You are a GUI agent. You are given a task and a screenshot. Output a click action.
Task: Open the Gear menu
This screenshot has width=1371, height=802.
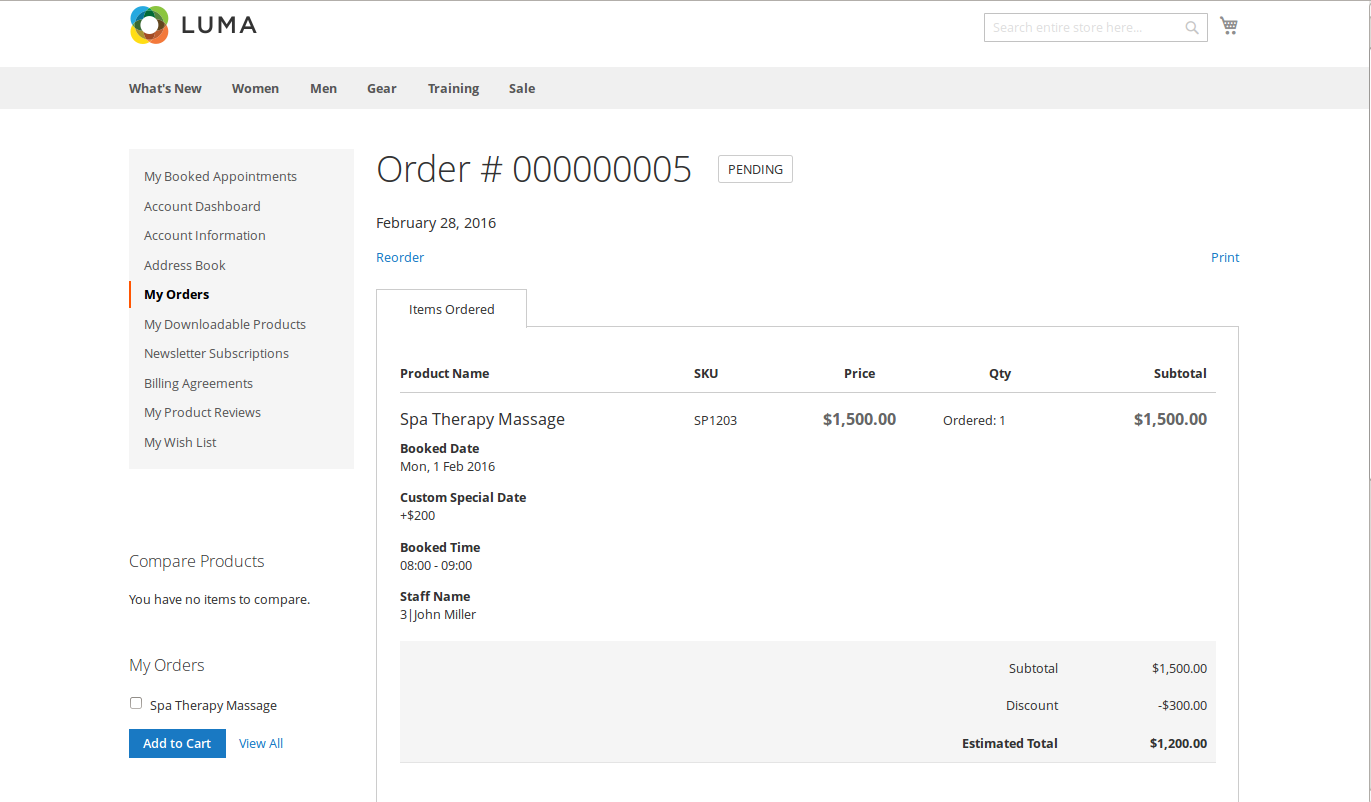coord(381,89)
